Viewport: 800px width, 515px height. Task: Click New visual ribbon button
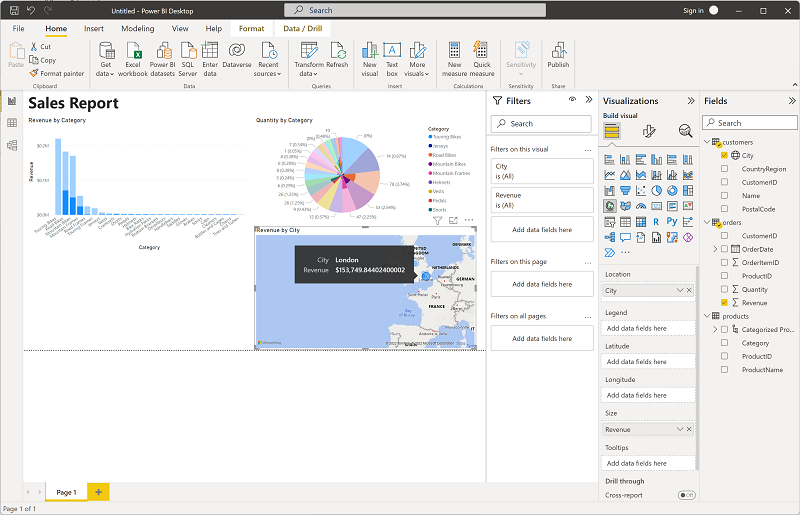tap(370, 59)
